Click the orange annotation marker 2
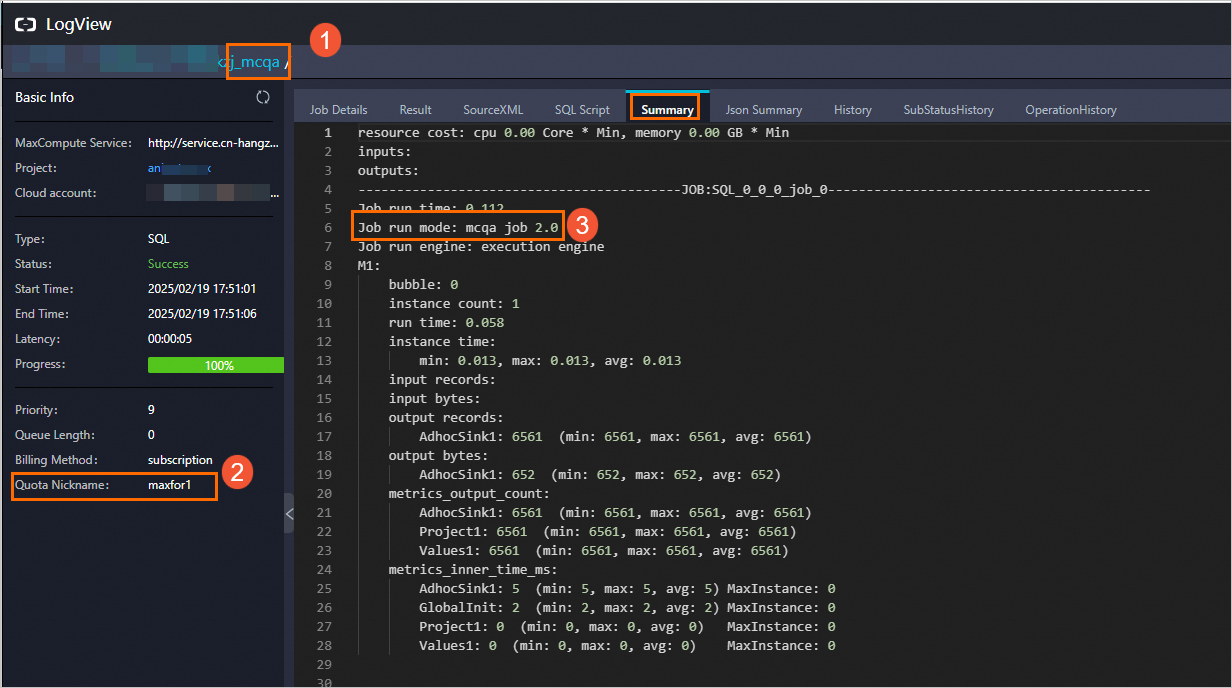This screenshot has height=688, width=1232. click(235, 472)
